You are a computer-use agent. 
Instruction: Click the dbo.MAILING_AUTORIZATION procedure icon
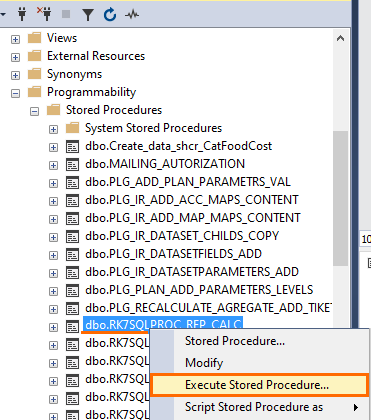(x=72, y=164)
